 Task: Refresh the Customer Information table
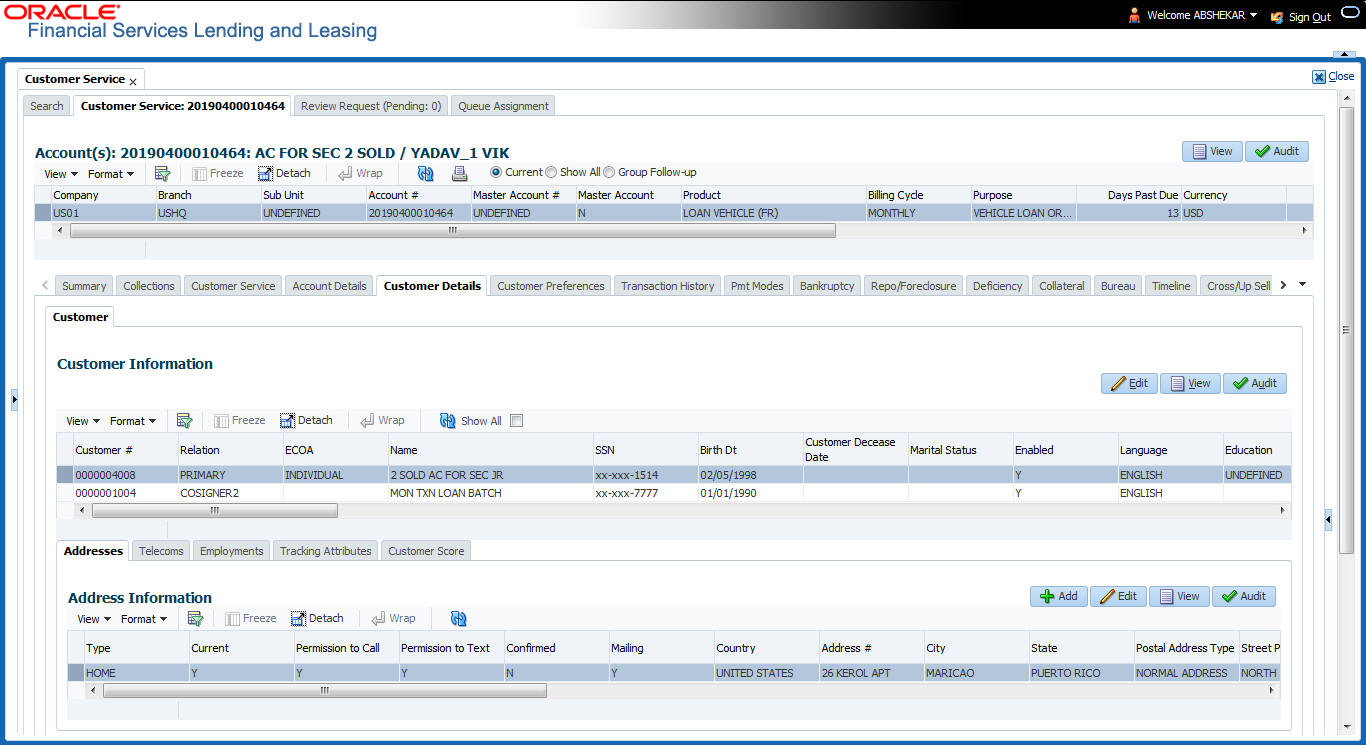tap(448, 421)
